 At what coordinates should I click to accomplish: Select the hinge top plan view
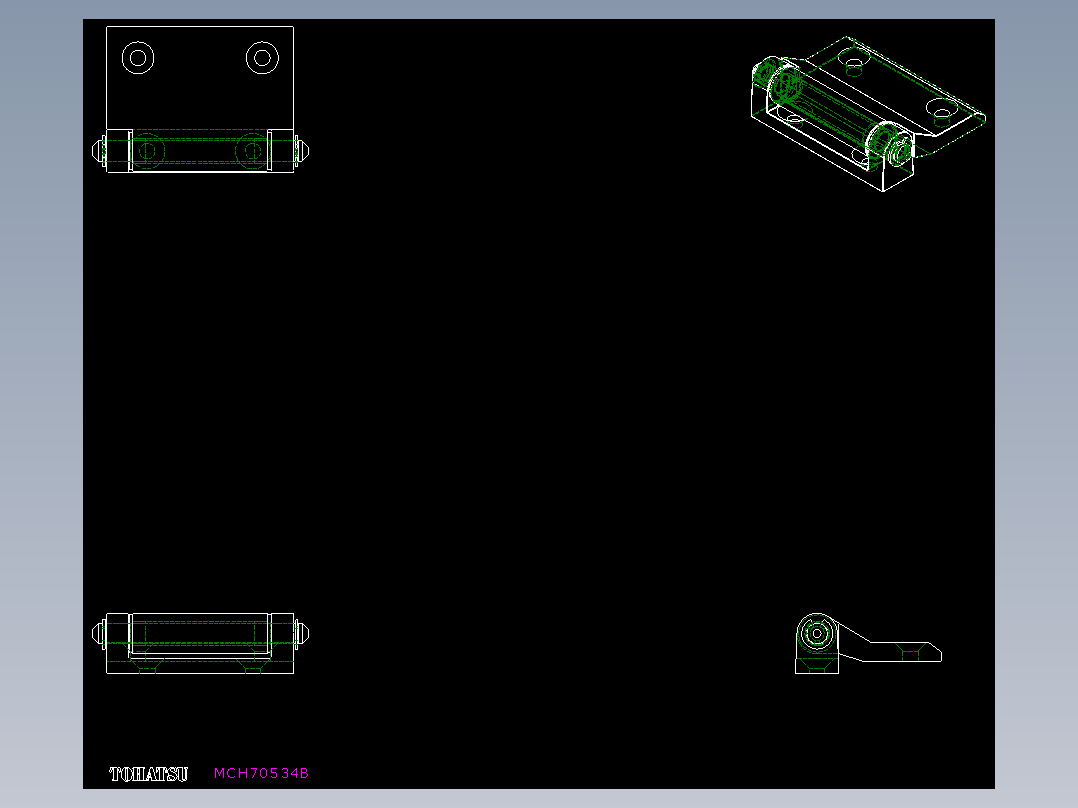[x=200, y=100]
